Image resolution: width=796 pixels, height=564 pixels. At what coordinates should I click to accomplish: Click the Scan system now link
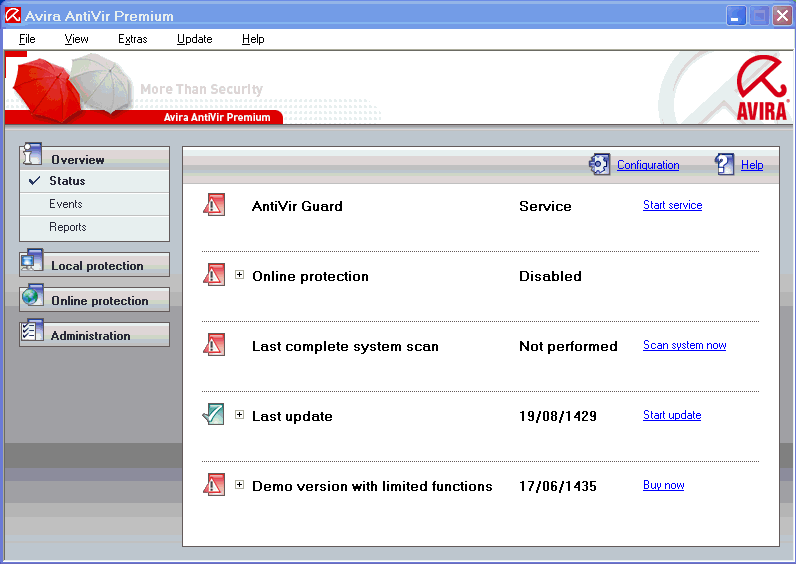tap(684, 345)
